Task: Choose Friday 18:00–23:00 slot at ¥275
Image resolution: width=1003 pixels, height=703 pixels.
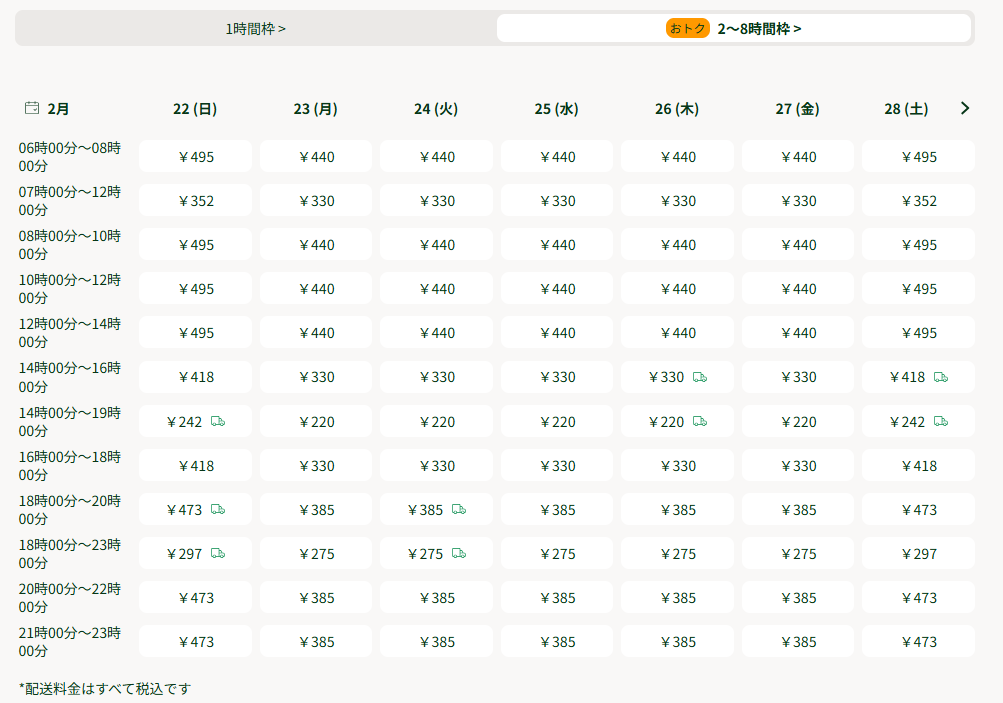Action: click(798, 554)
